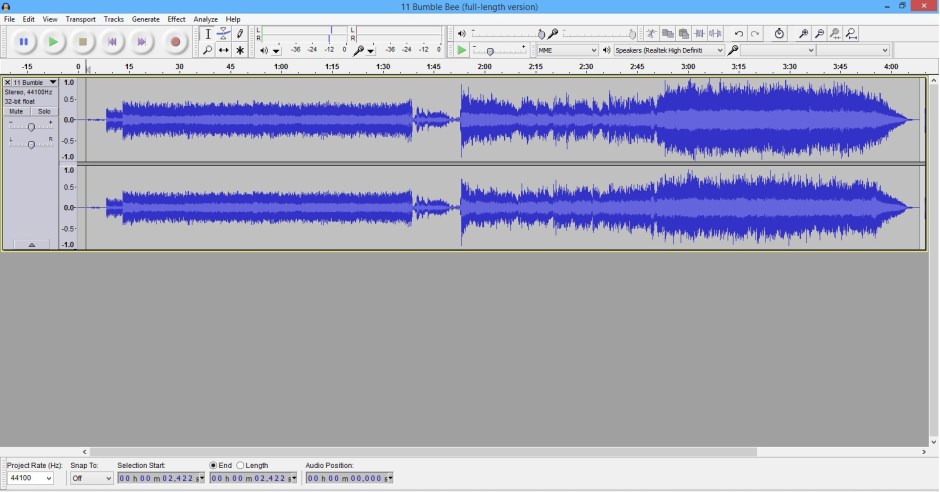Toggle Solo on the track
This screenshot has width=940, height=492.
point(44,111)
